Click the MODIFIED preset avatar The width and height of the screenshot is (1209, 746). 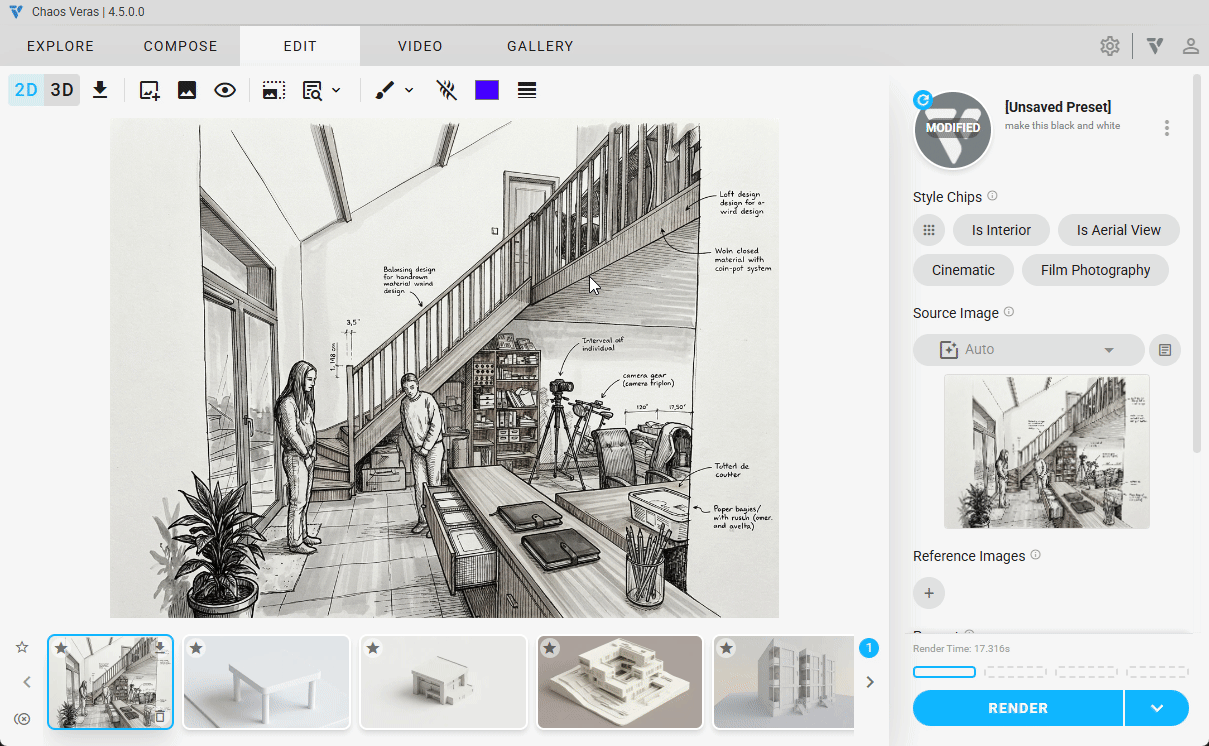tap(953, 129)
